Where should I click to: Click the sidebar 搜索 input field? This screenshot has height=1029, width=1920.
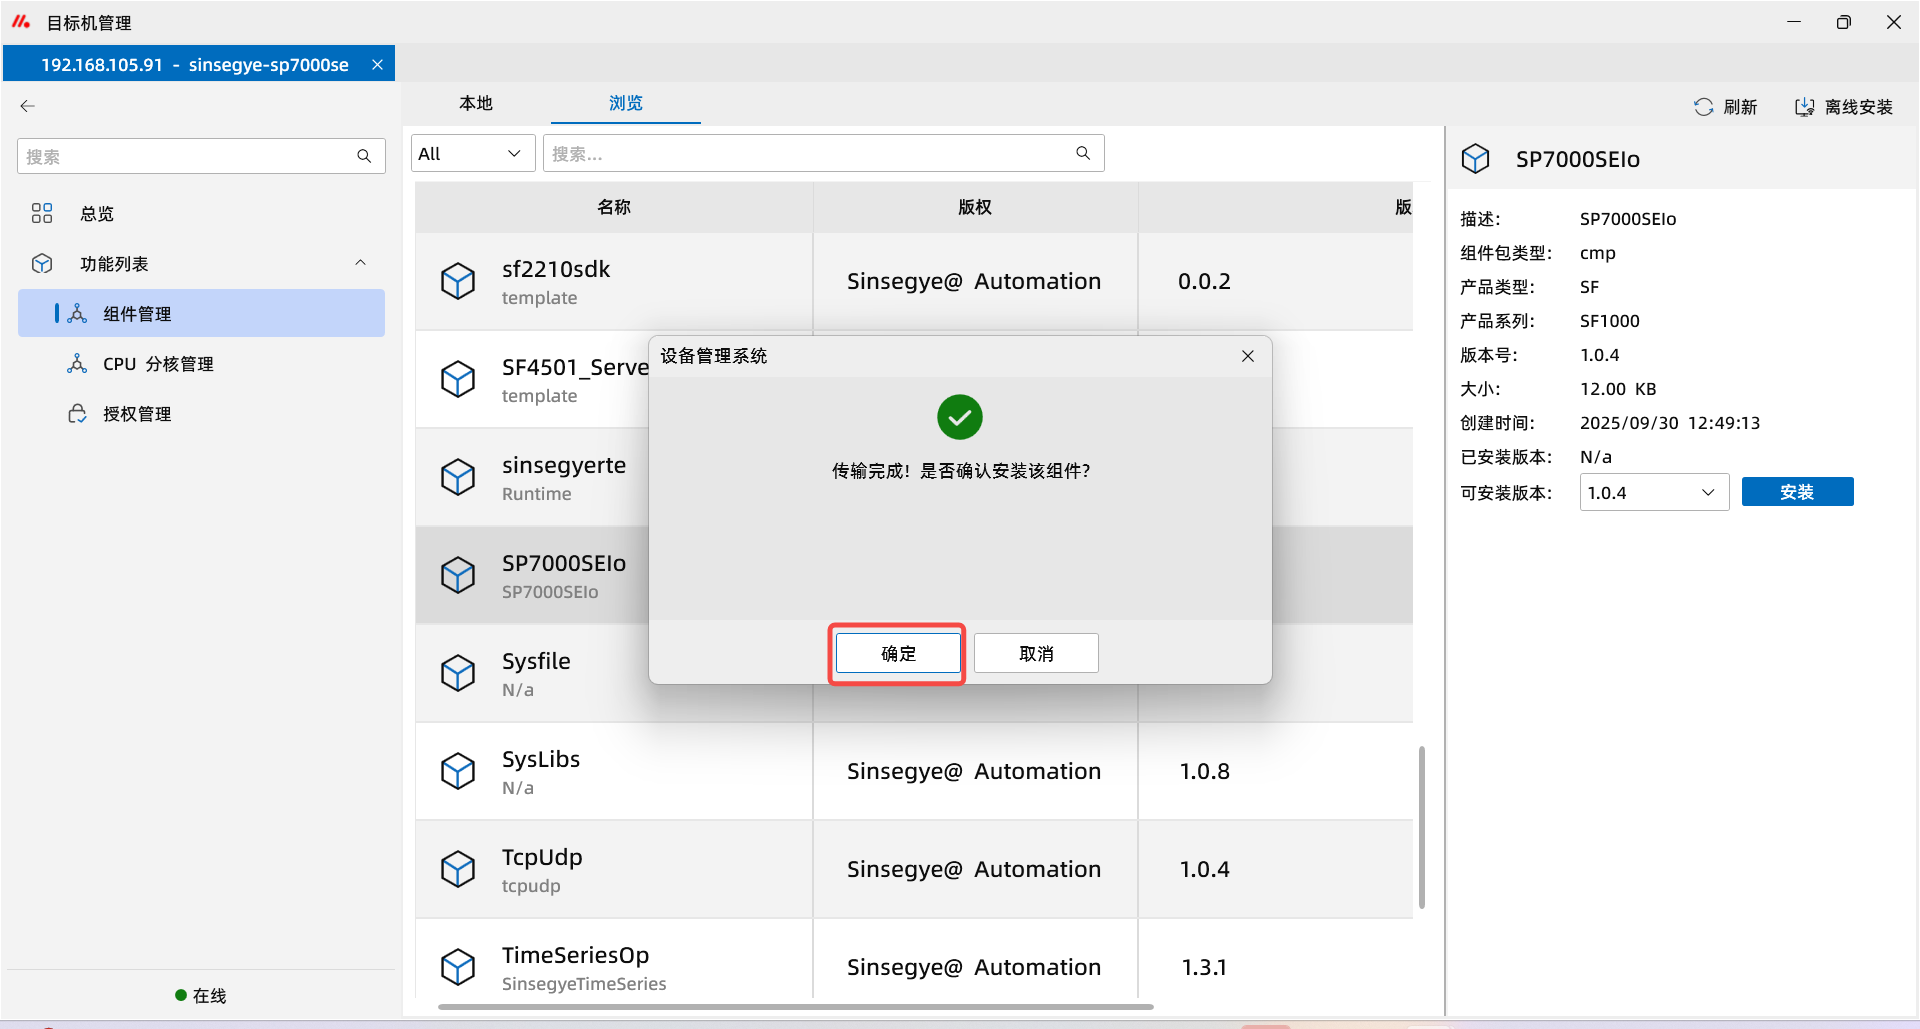(x=201, y=156)
